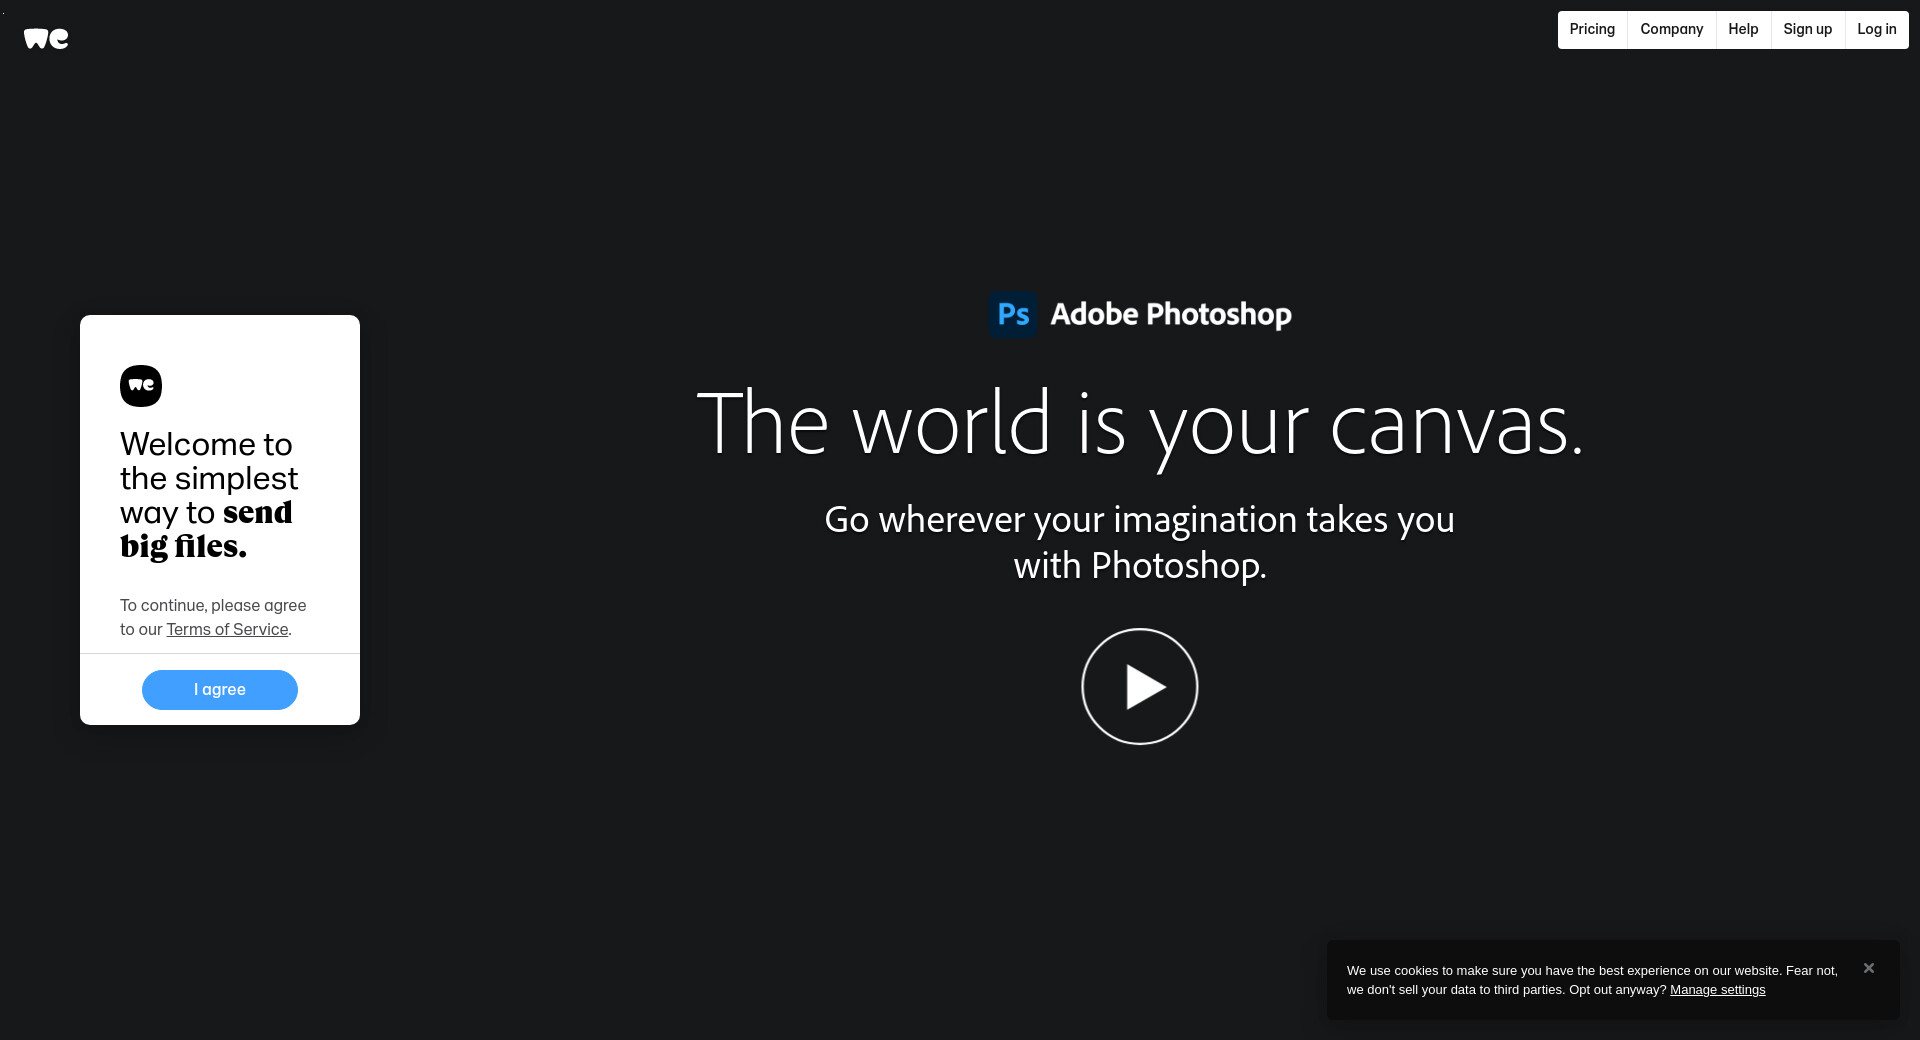Image resolution: width=1920 pixels, height=1040 pixels.
Task: Click the "Adobe Photoshop" brand text
Action: point(1171,314)
